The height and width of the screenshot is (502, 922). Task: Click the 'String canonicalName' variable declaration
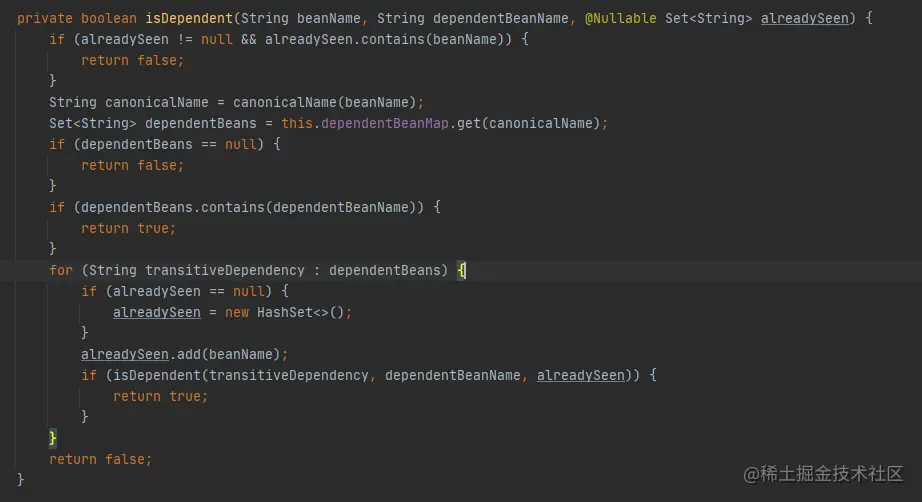(x=129, y=102)
